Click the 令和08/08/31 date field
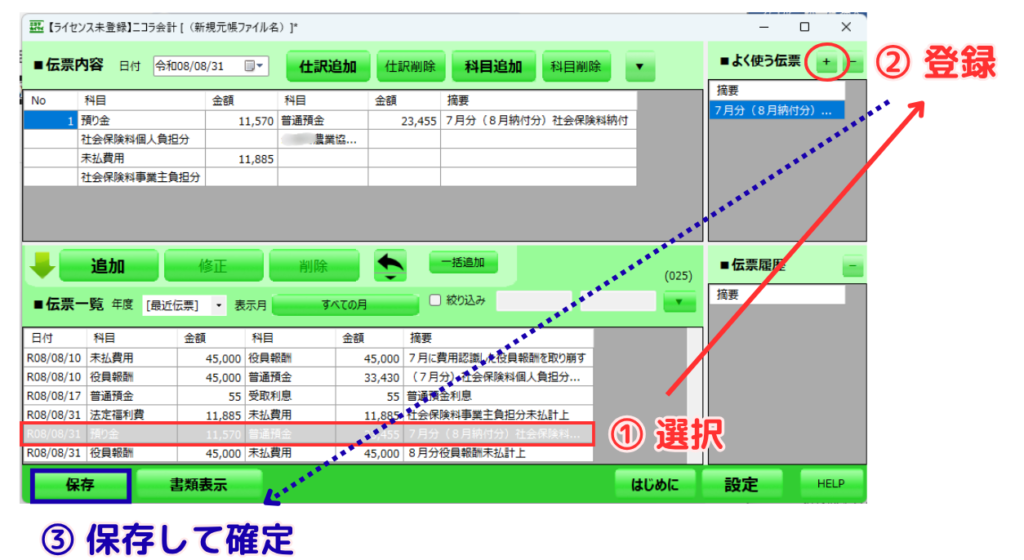The image size is (1024, 560). click(x=211, y=66)
